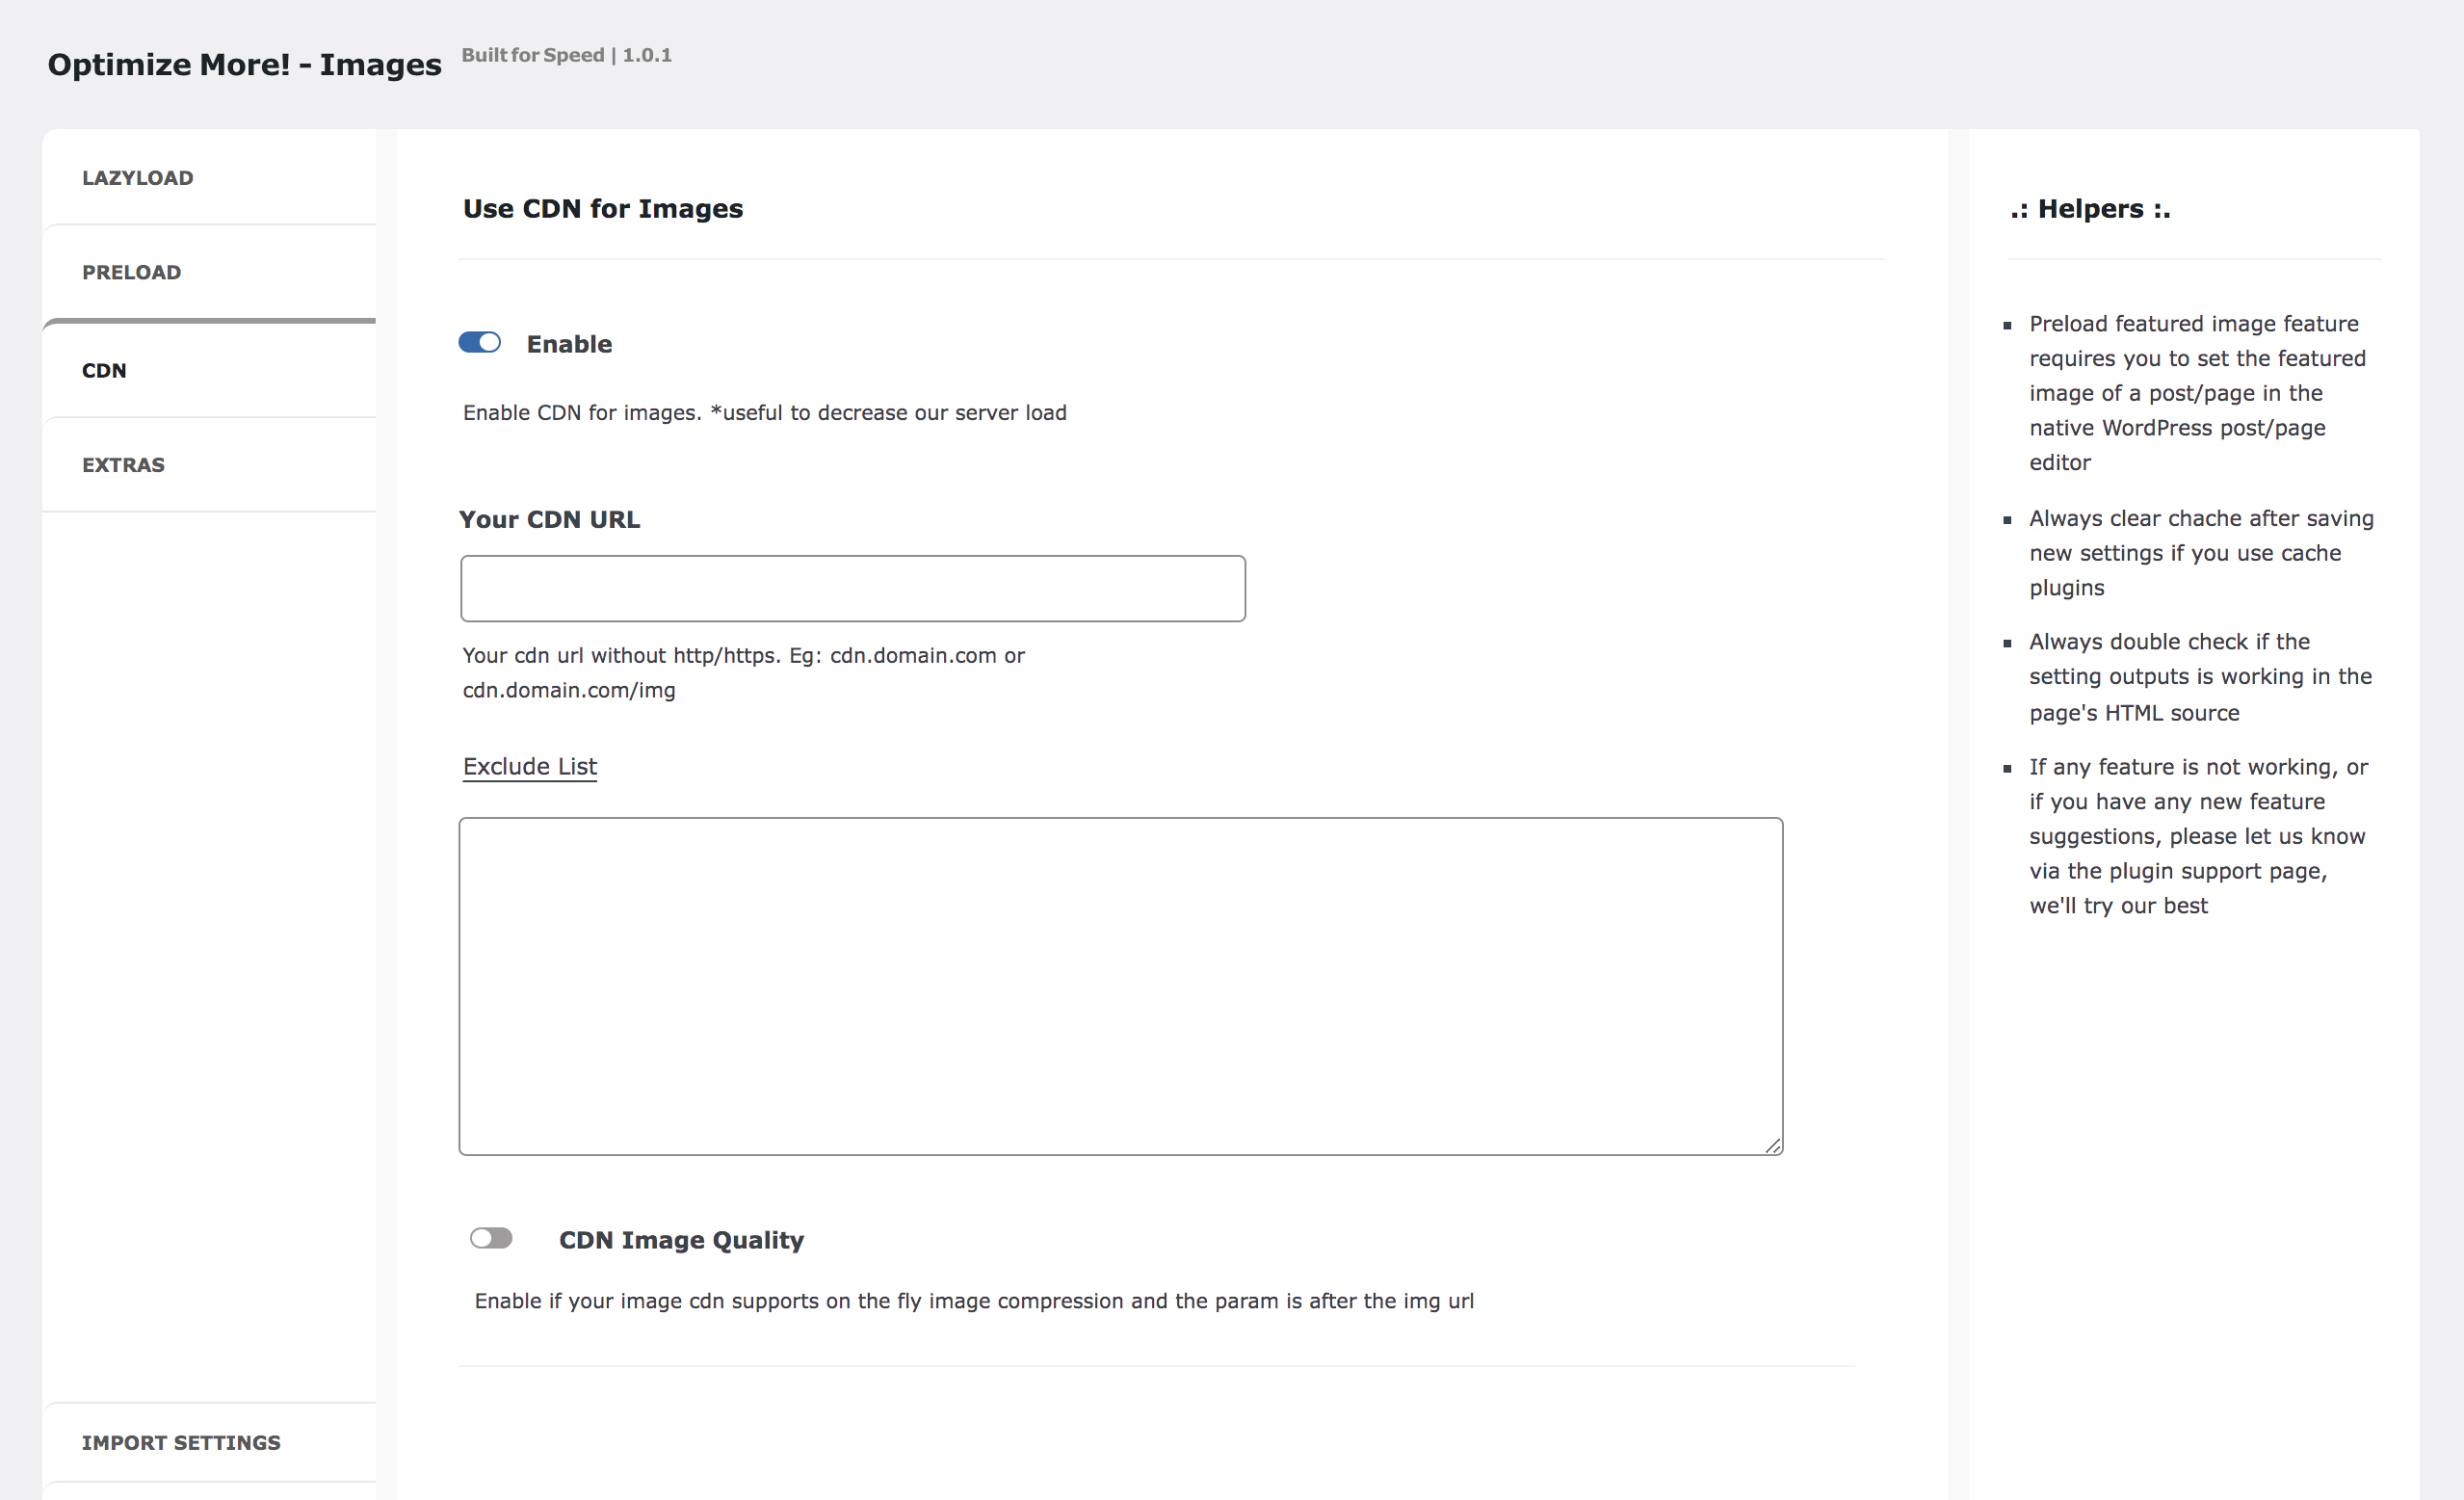Turn on the CDN Image Quality toggle
The height and width of the screenshot is (1500, 2464).
coord(491,1239)
